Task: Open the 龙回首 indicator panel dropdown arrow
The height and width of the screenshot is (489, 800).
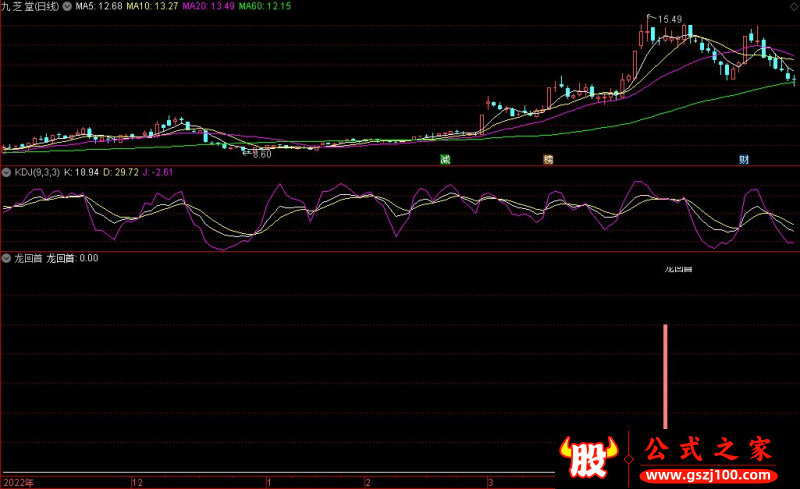Action: 7,258
